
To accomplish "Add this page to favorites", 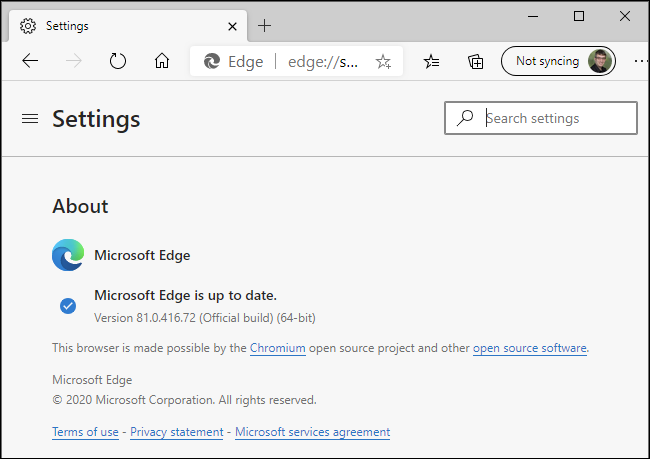I will pyautogui.click(x=383, y=62).
